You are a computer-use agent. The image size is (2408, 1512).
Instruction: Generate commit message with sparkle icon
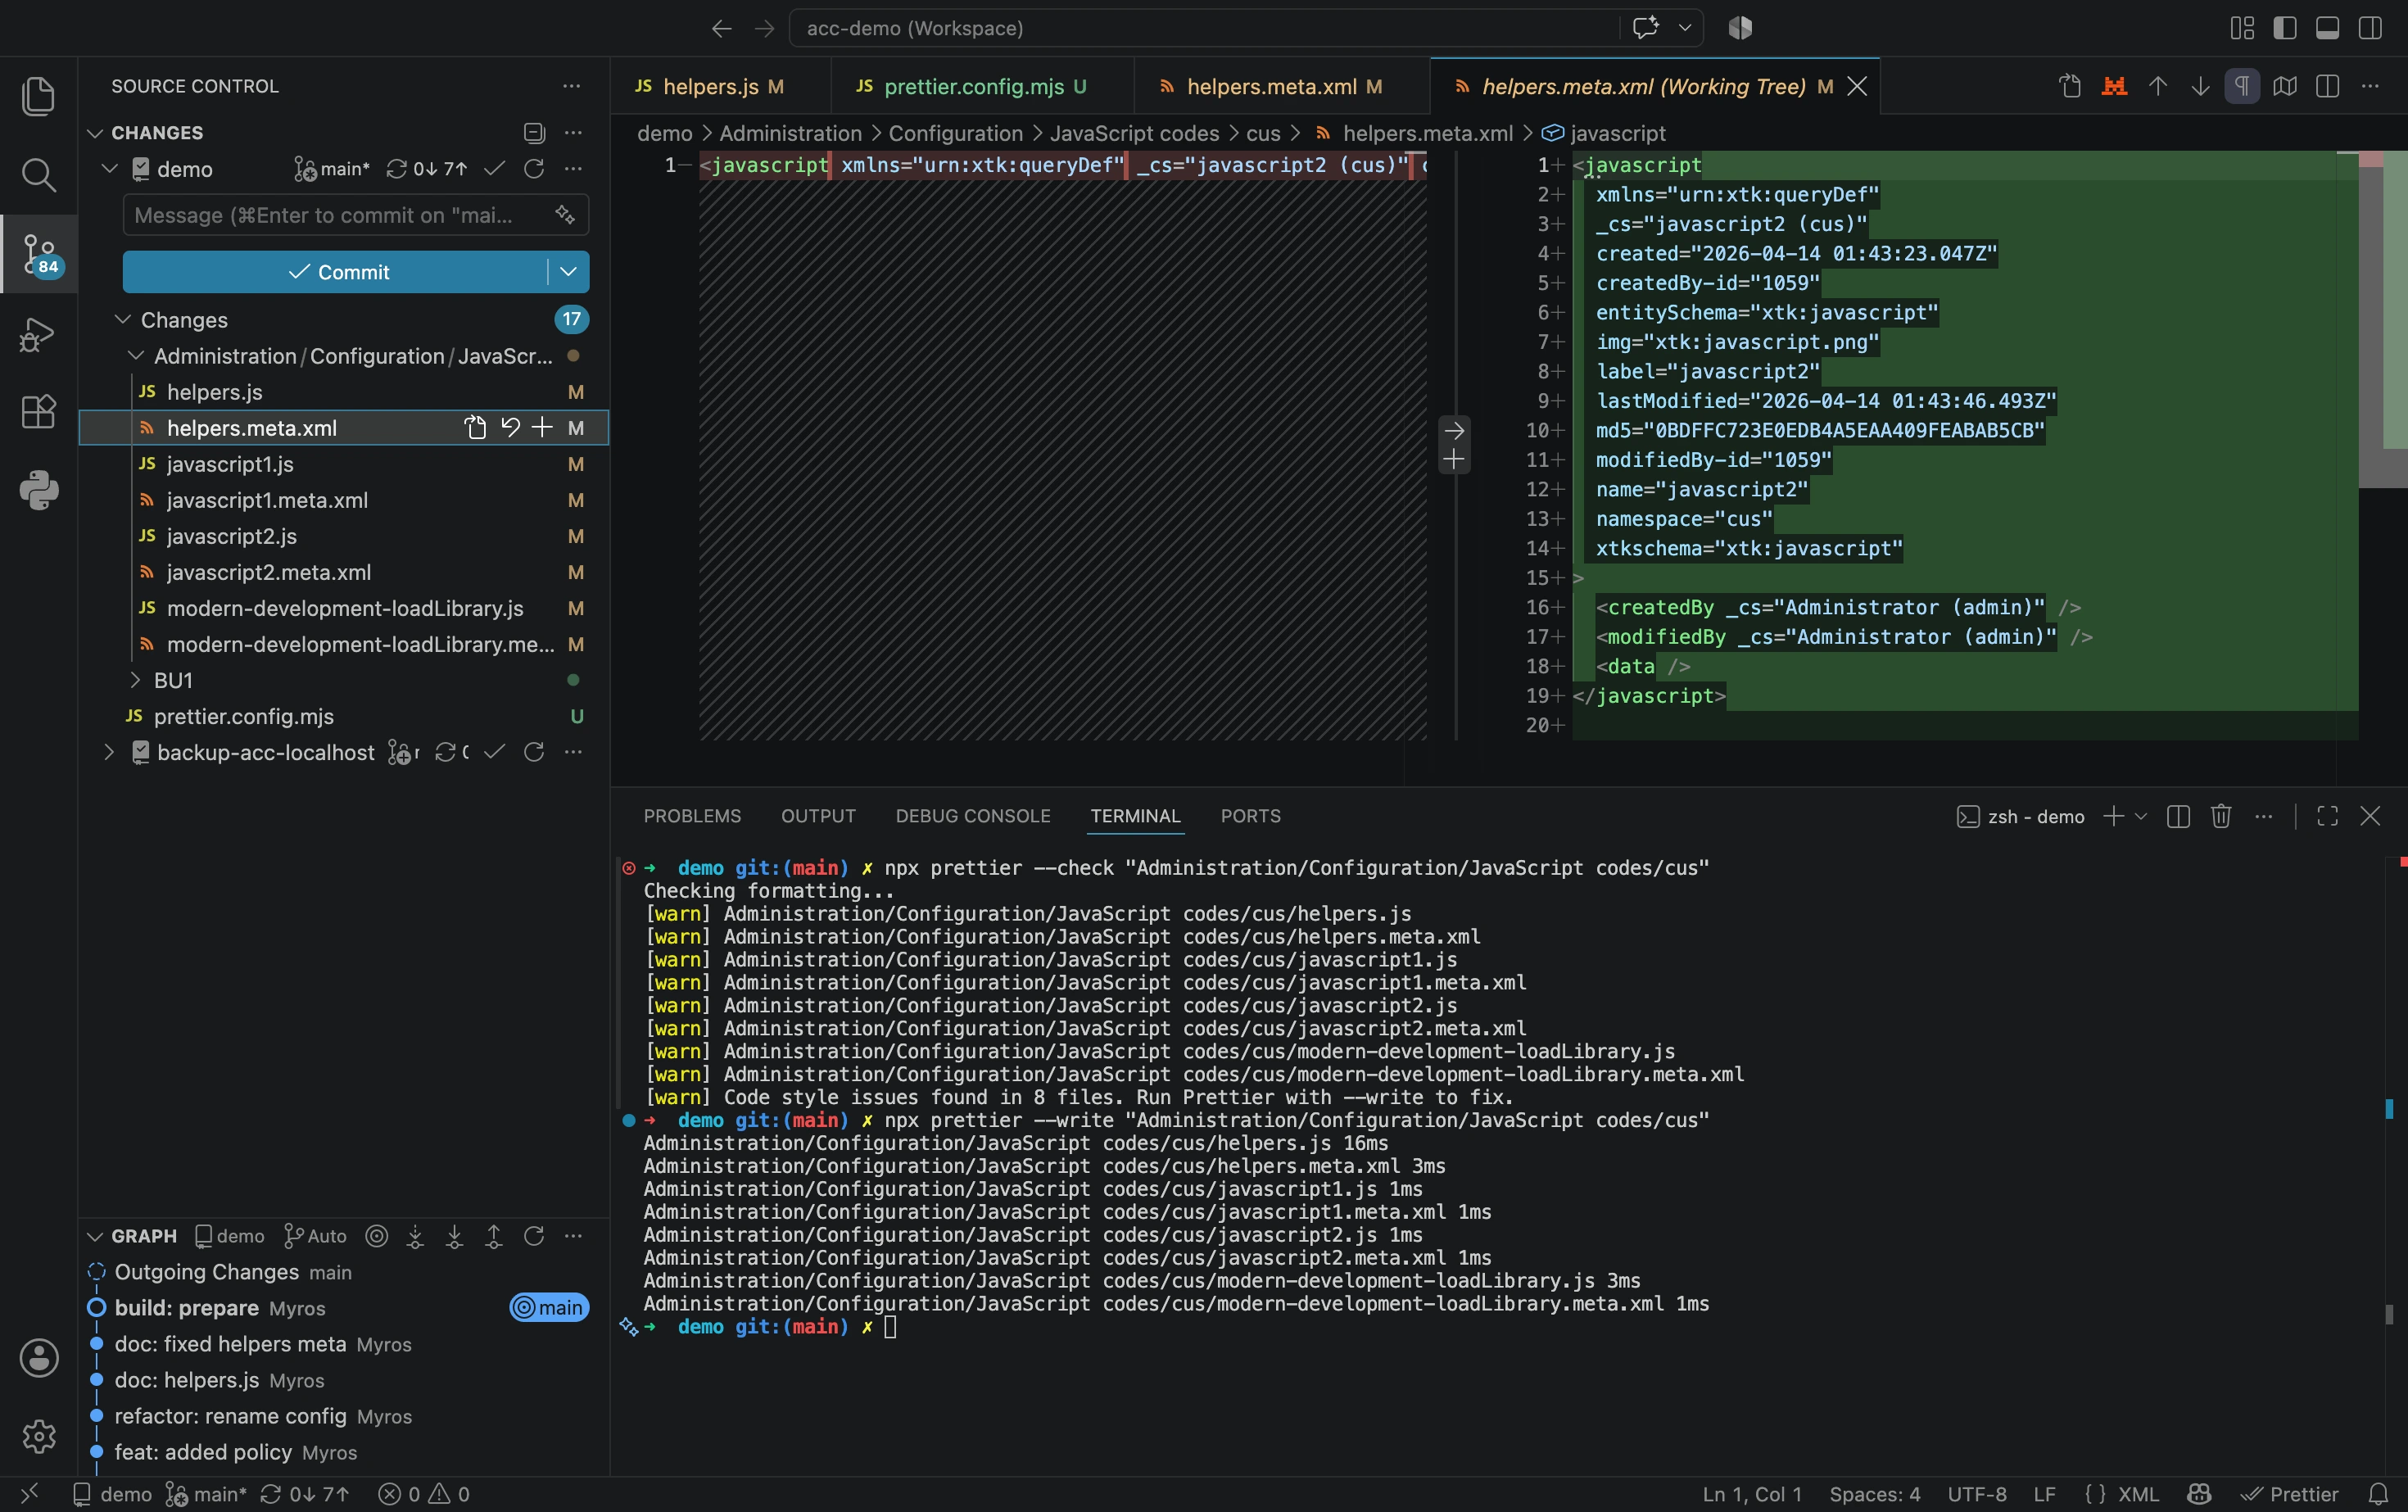565,215
